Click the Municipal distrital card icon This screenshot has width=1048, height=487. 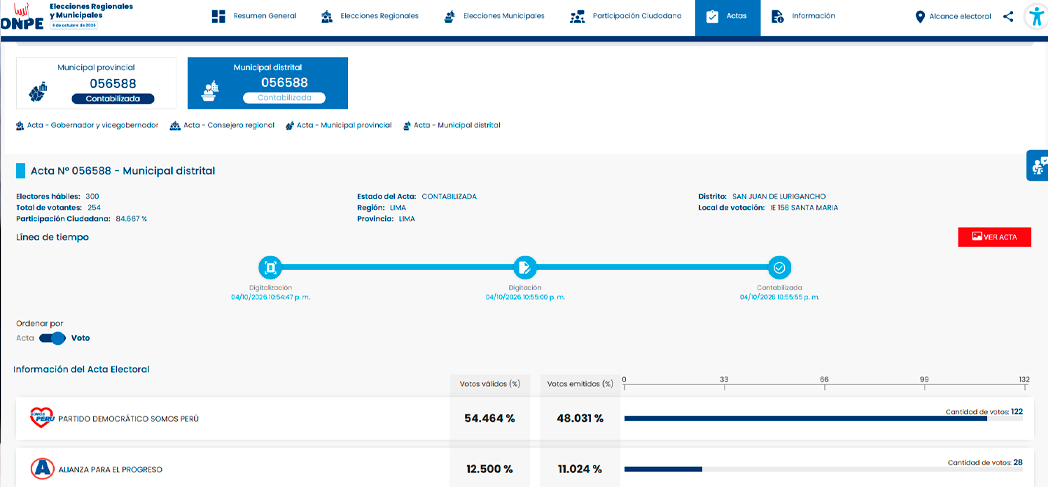click(211, 92)
